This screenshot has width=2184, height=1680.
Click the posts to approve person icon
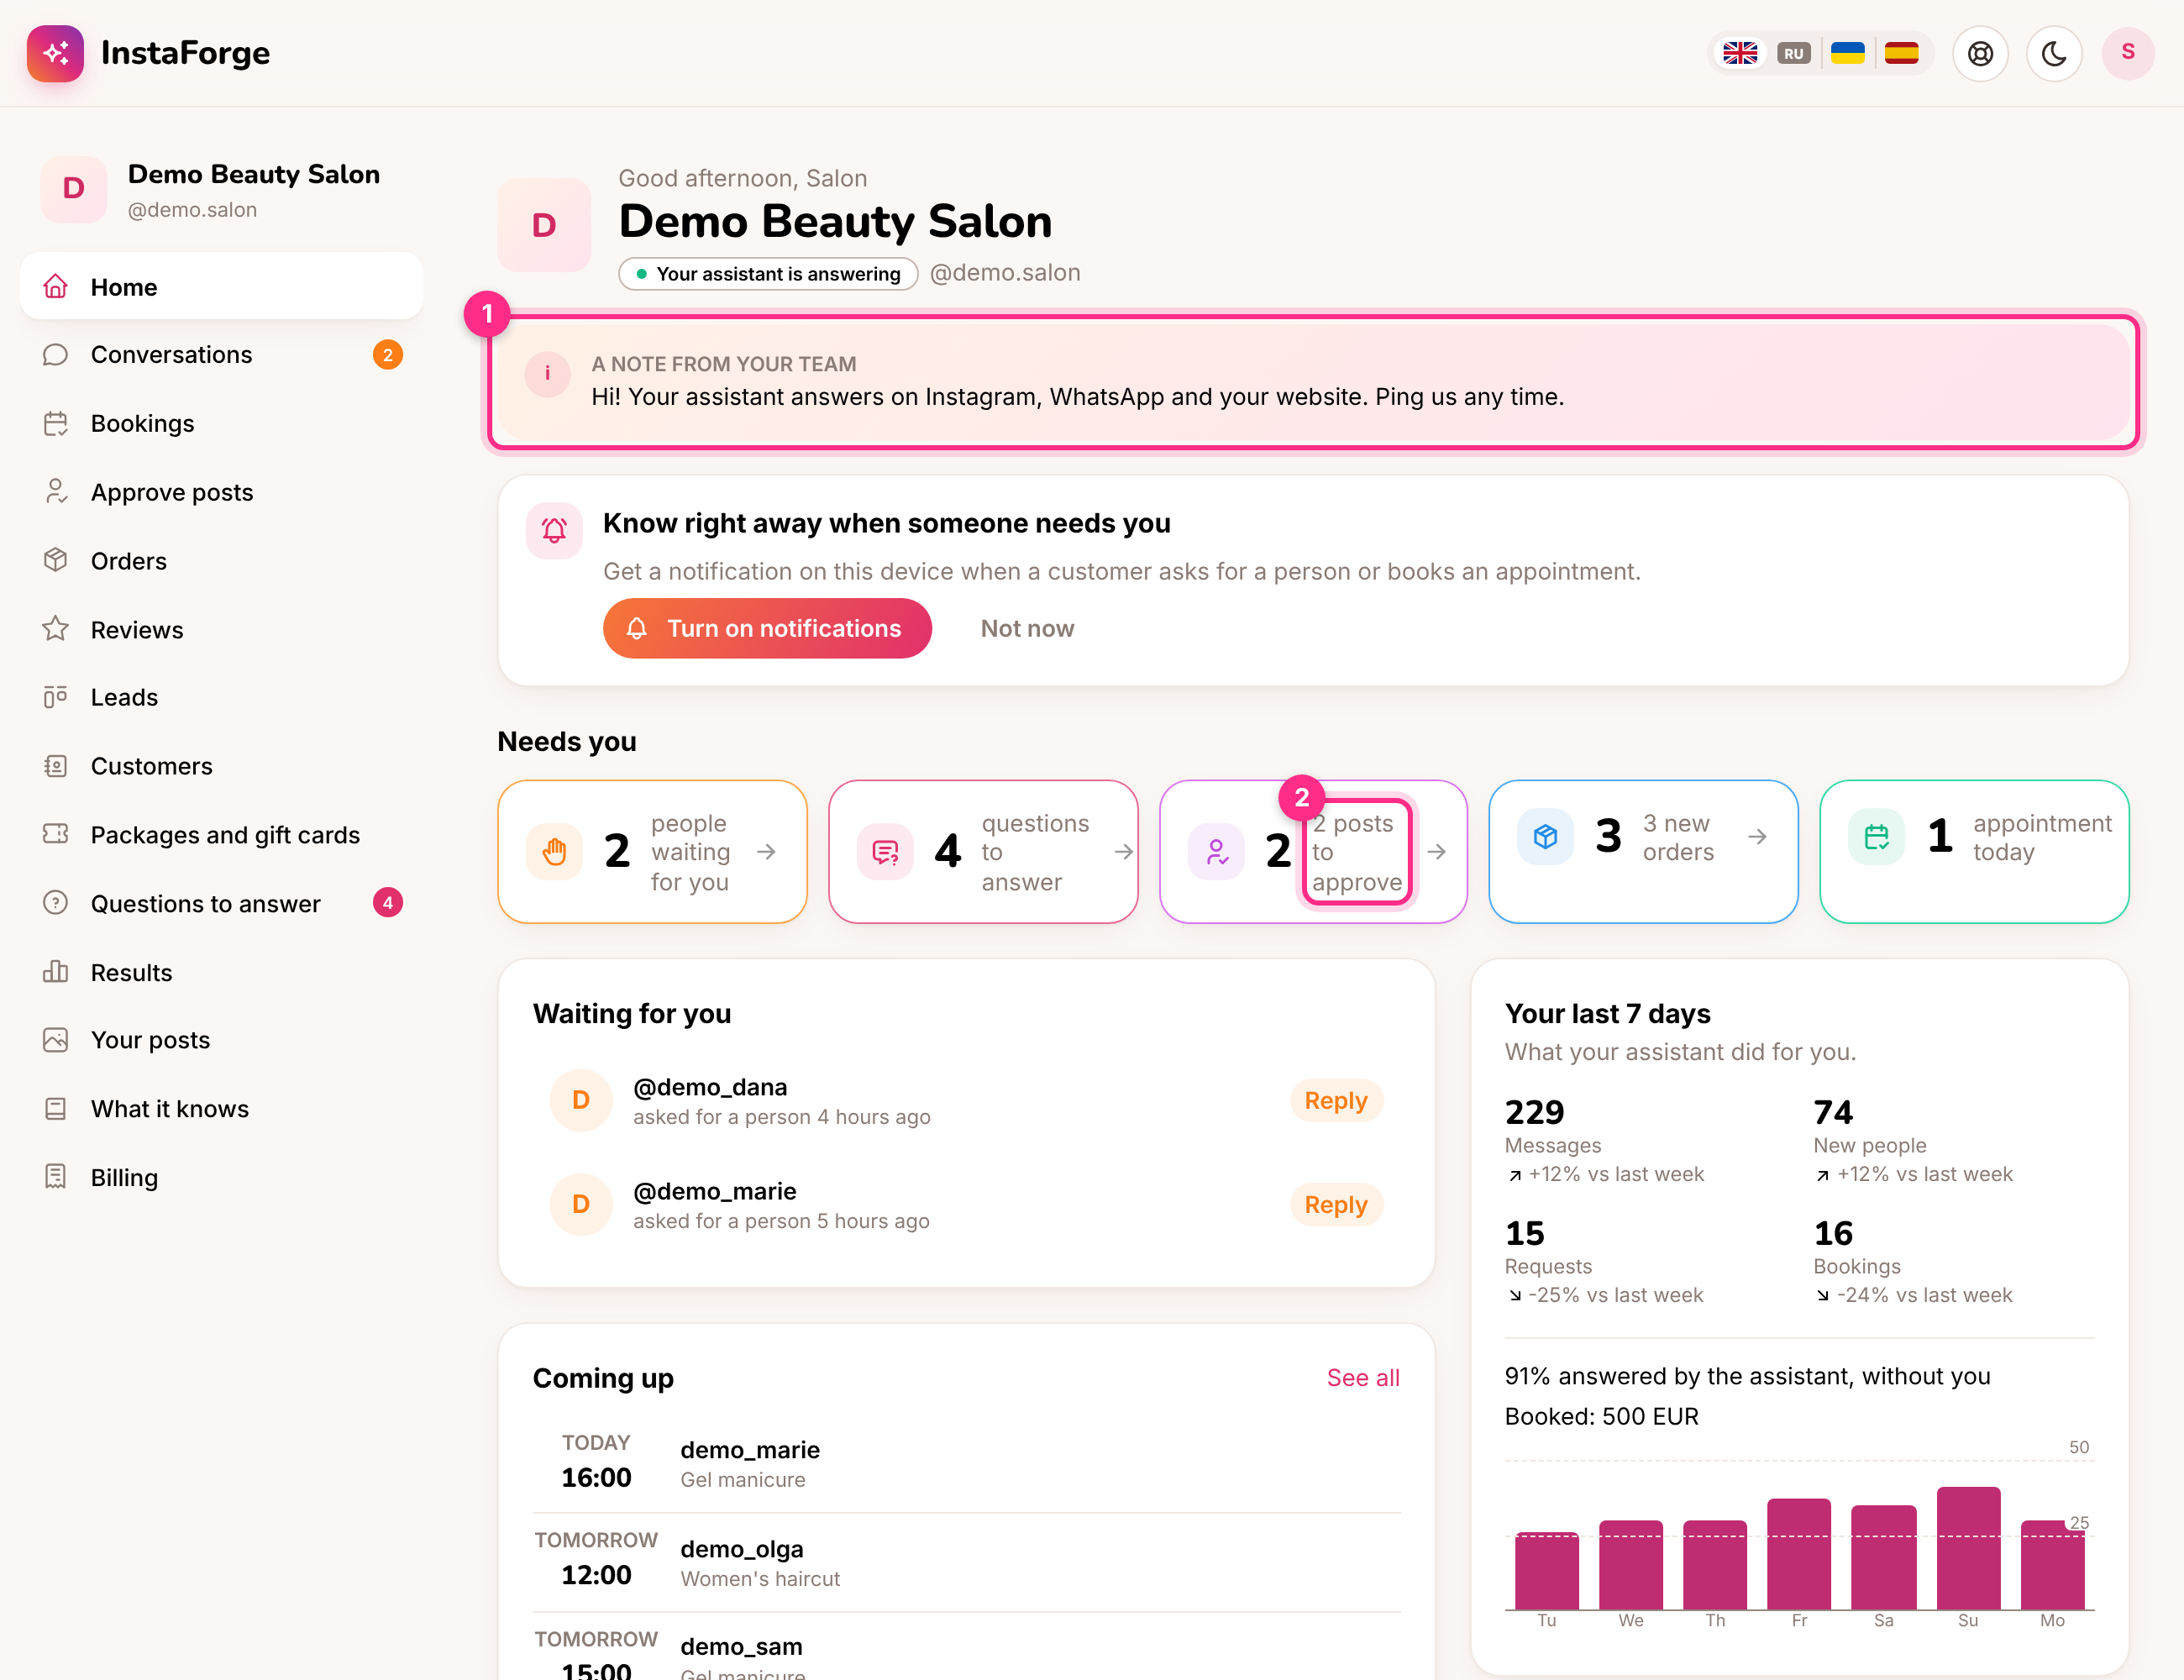pyautogui.click(x=1216, y=852)
